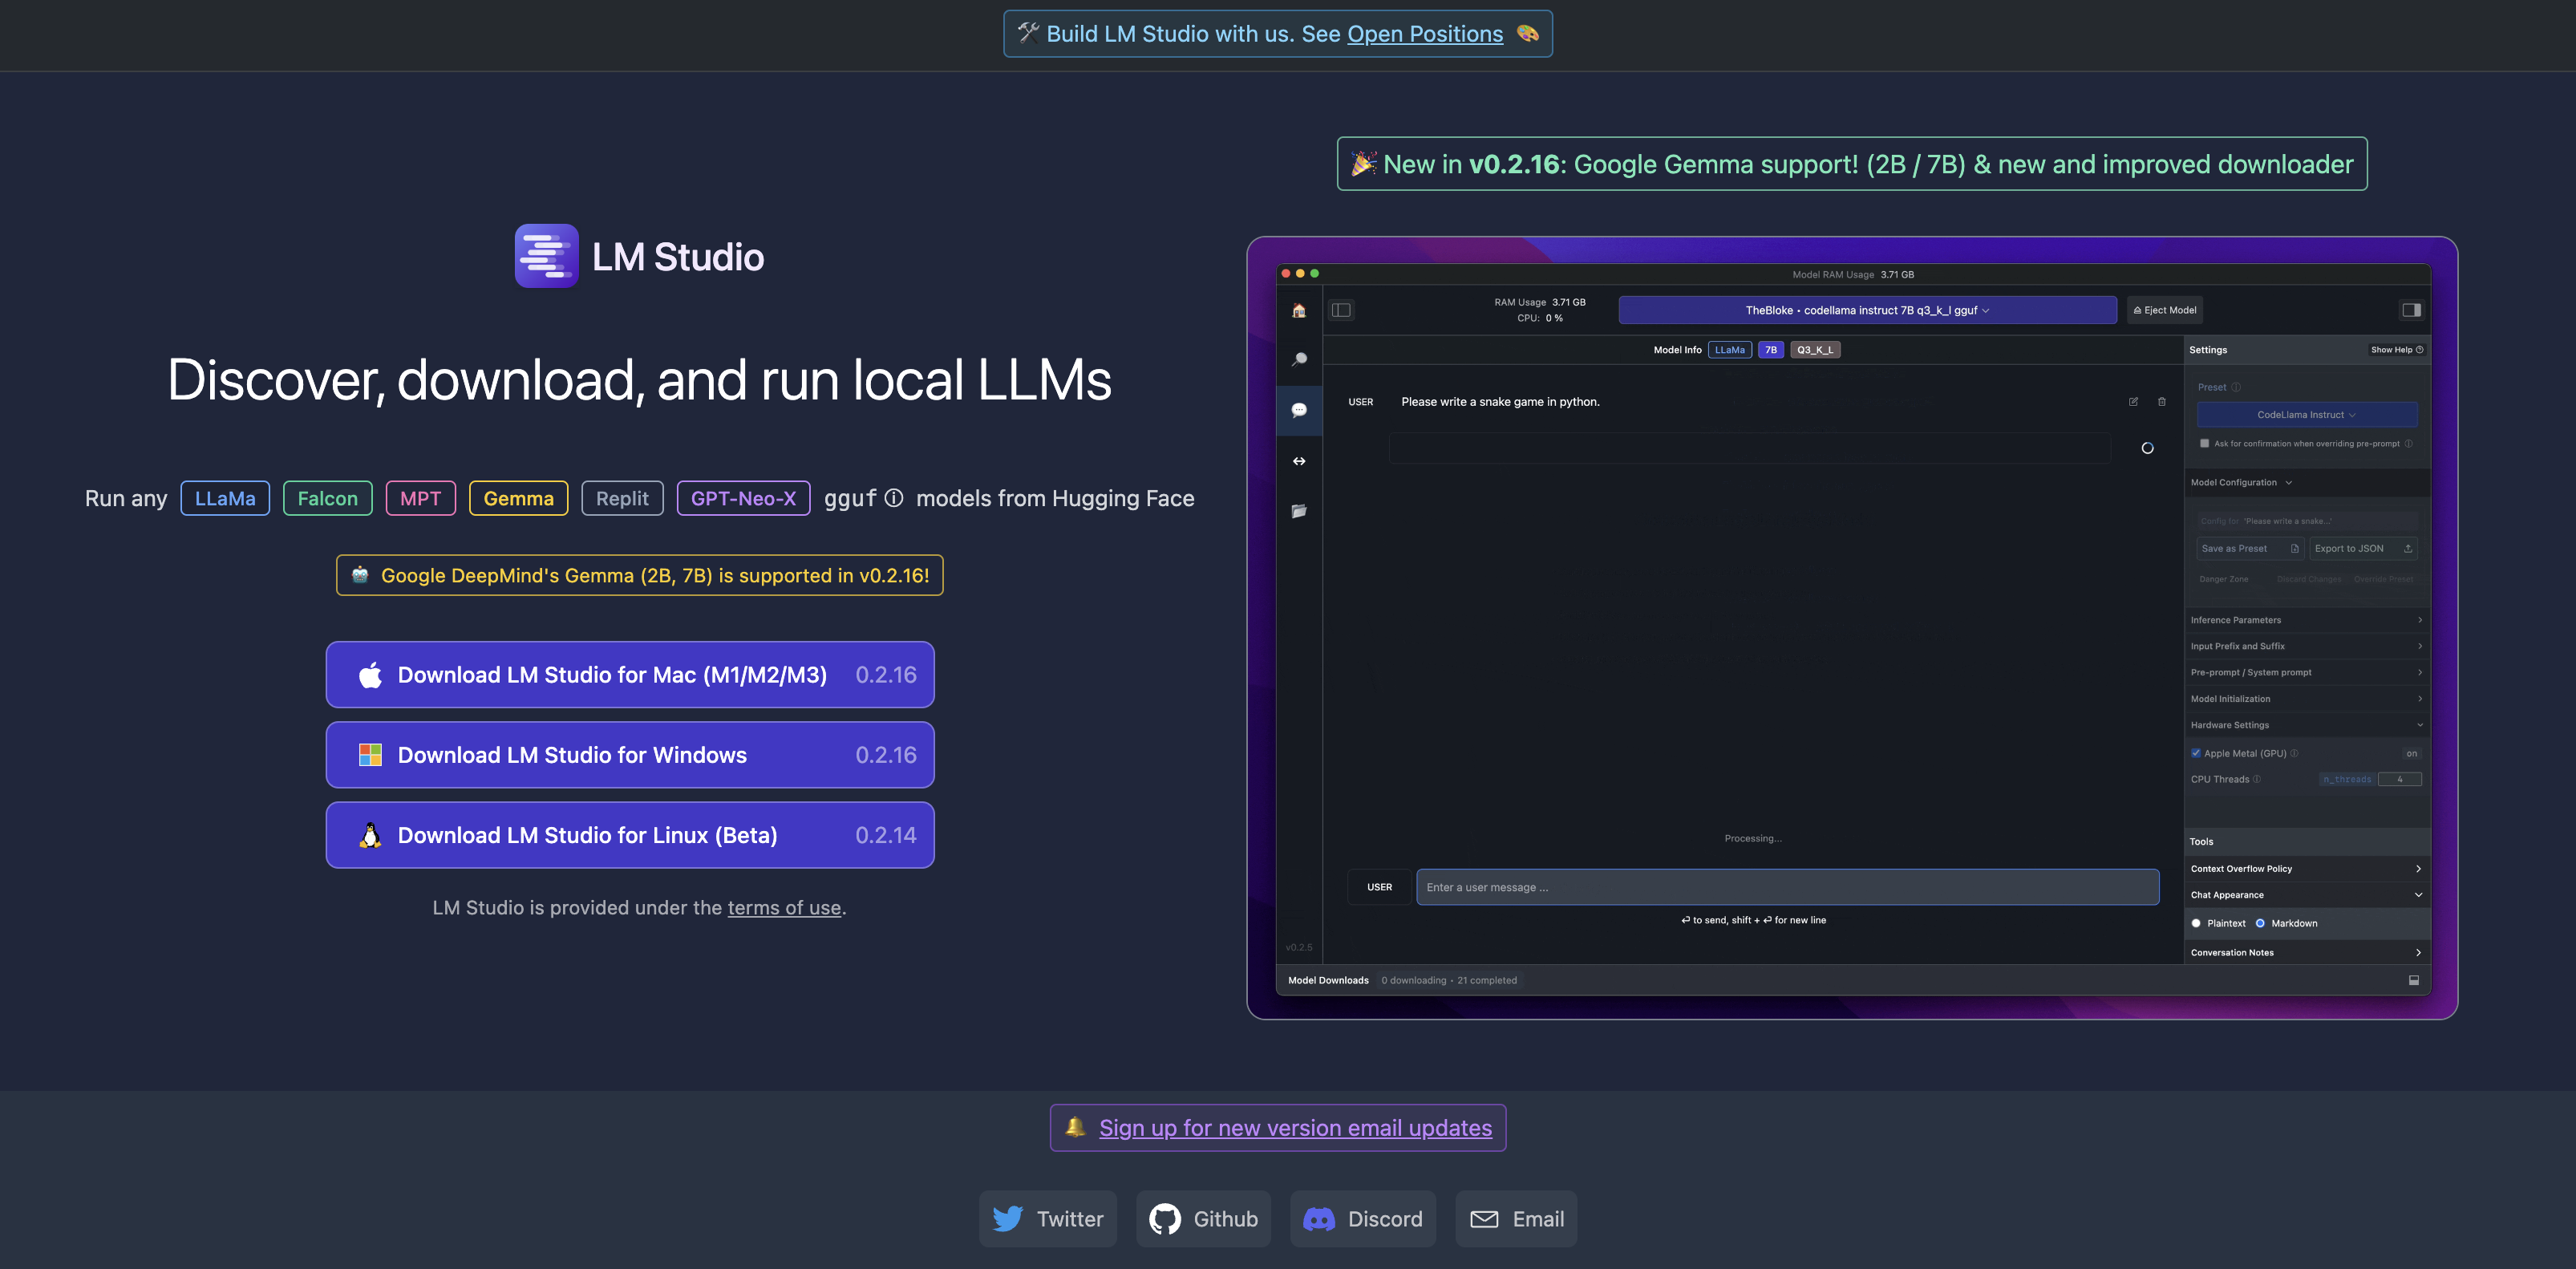Expand the Conversation Notes section

(x=2306, y=952)
